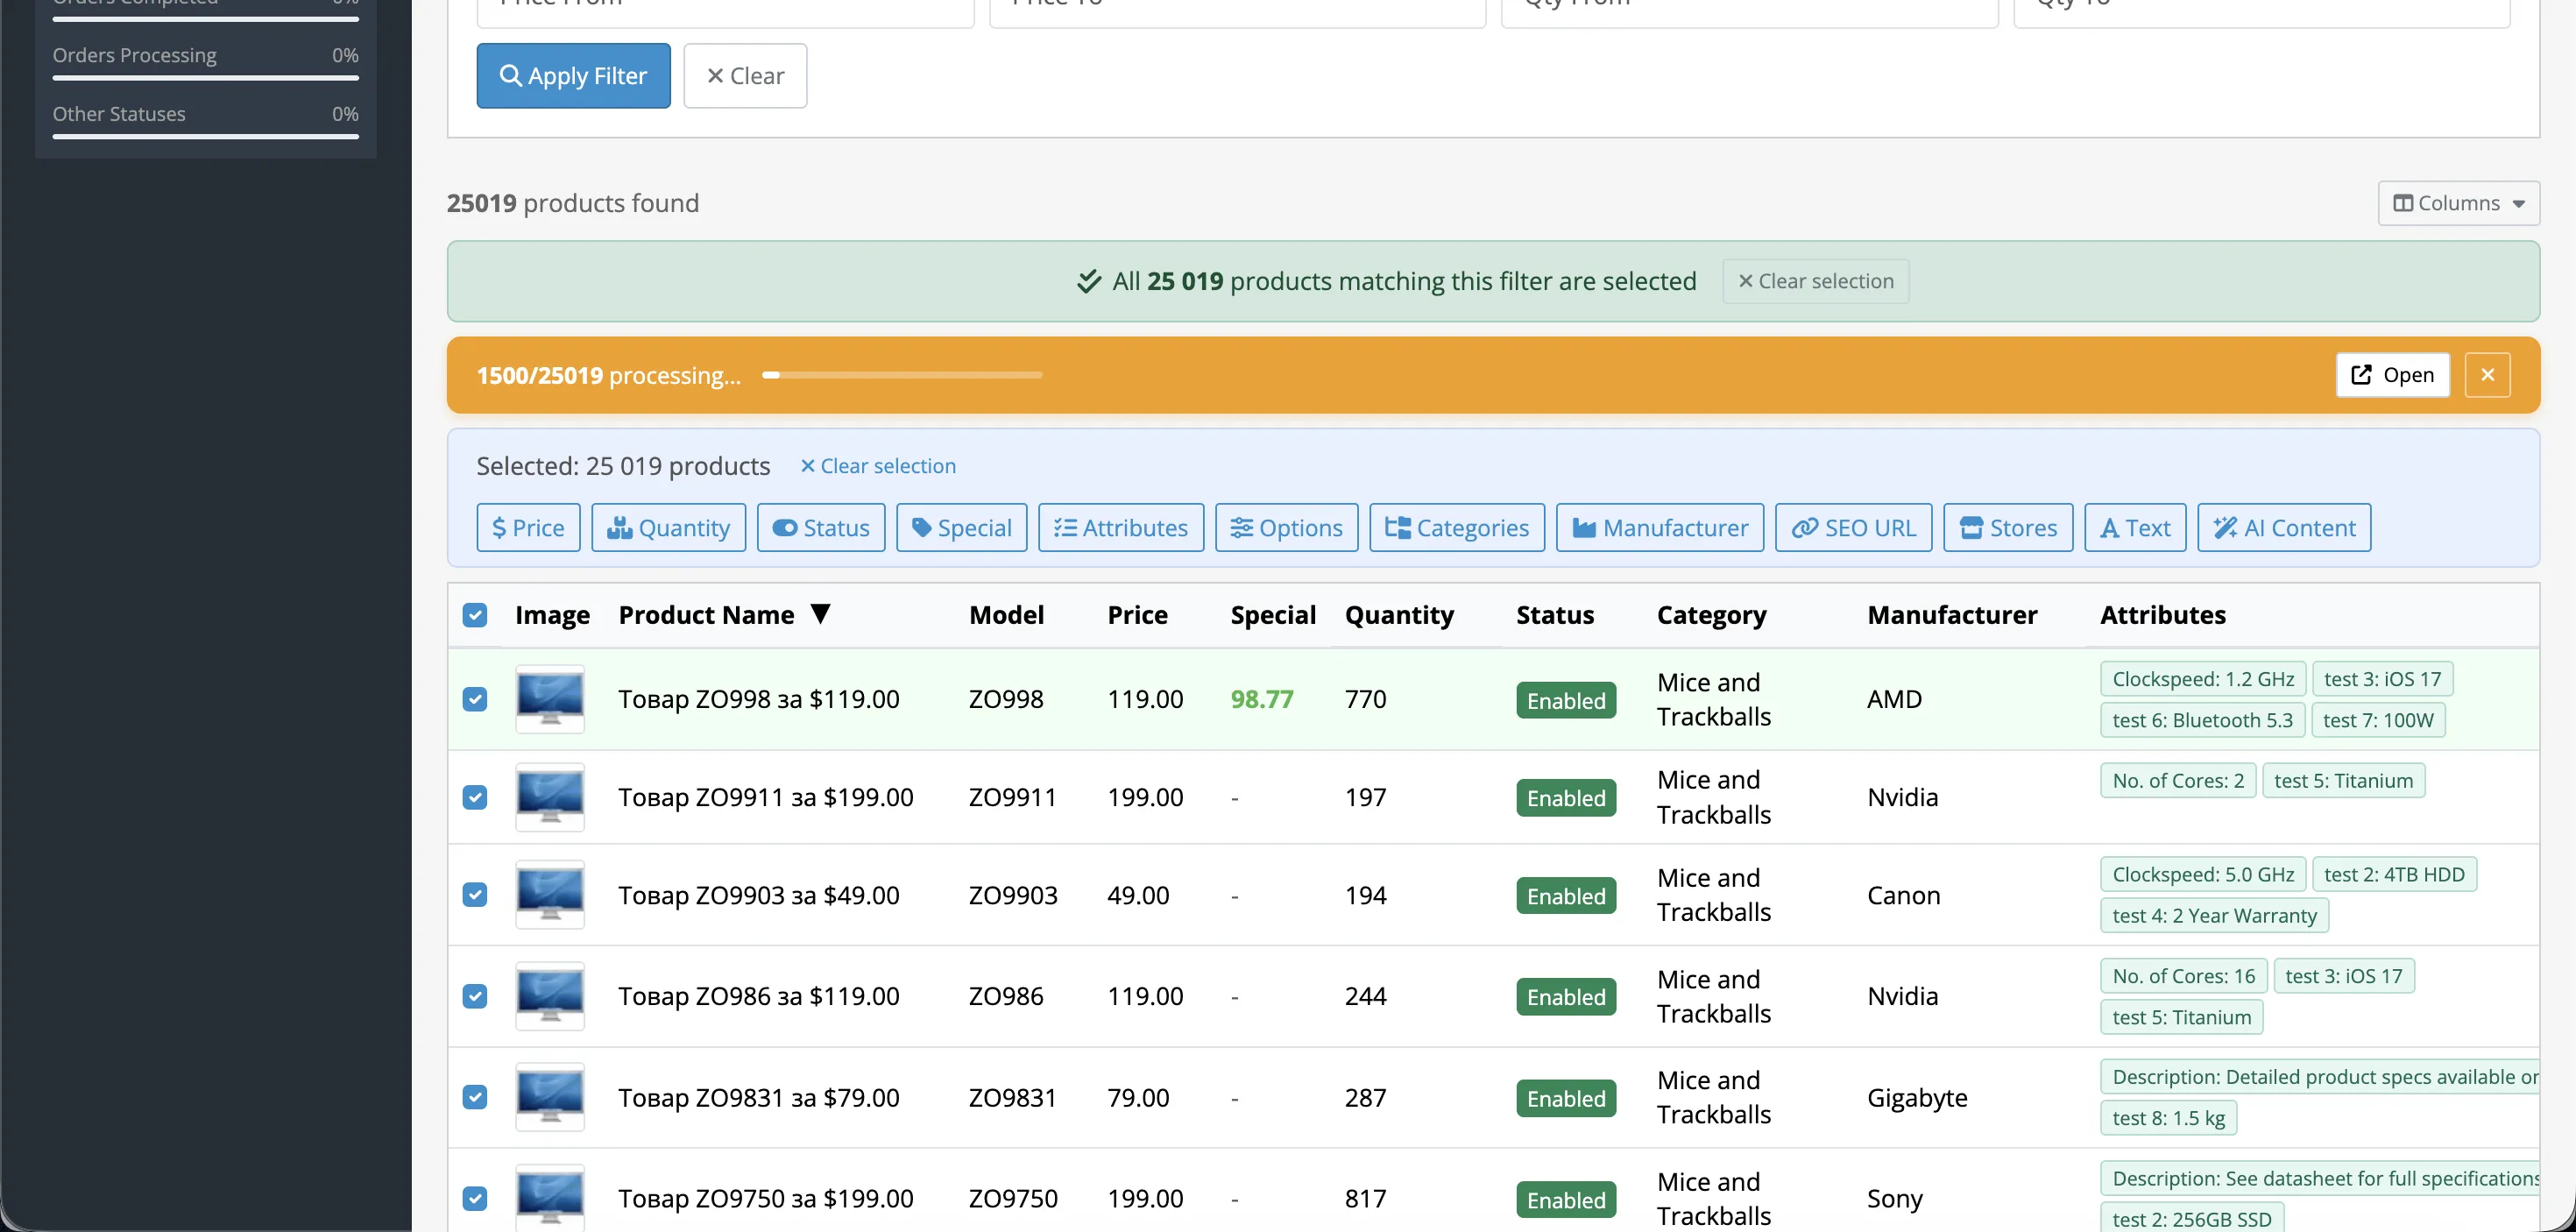Sort by Special column header

[1273, 615]
